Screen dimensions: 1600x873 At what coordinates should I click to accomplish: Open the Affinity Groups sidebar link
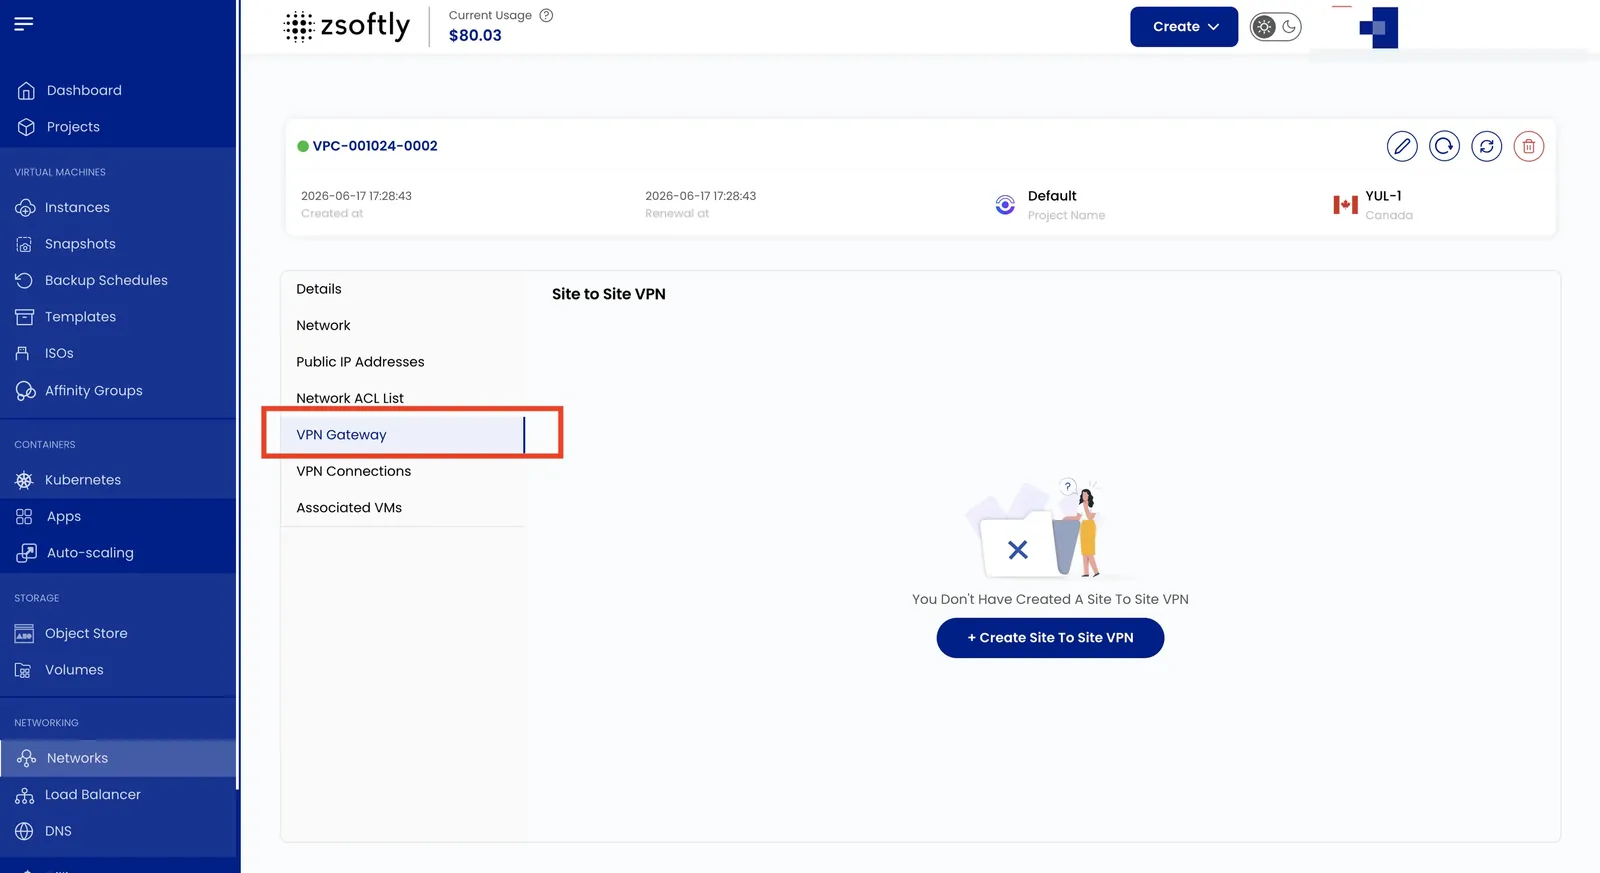[x=94, y=391]
